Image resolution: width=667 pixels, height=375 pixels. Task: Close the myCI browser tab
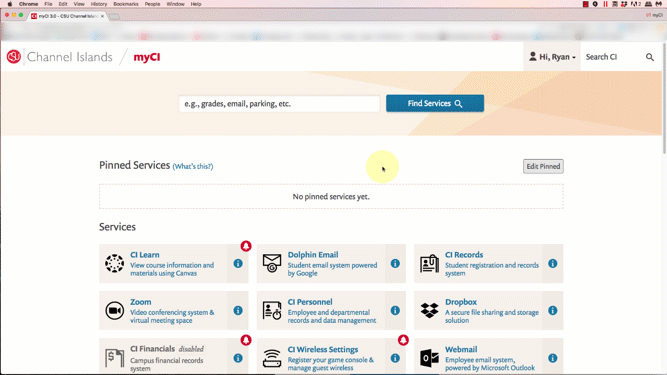pyautogui.click(x=102, y=16)
